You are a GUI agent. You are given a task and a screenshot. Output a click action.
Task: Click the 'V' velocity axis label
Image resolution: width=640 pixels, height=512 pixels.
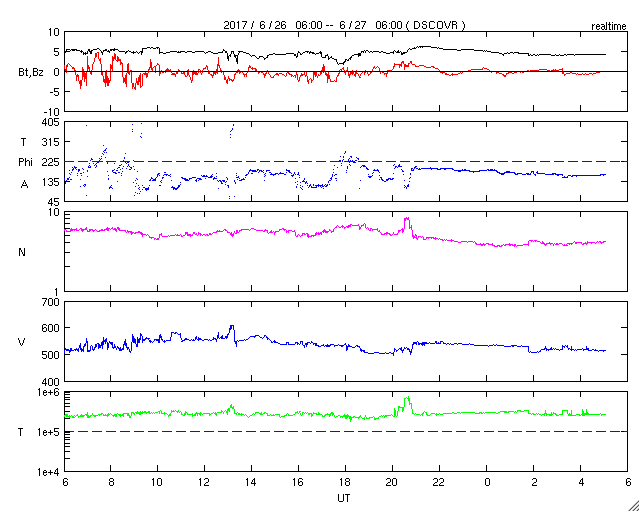[22, 342]
